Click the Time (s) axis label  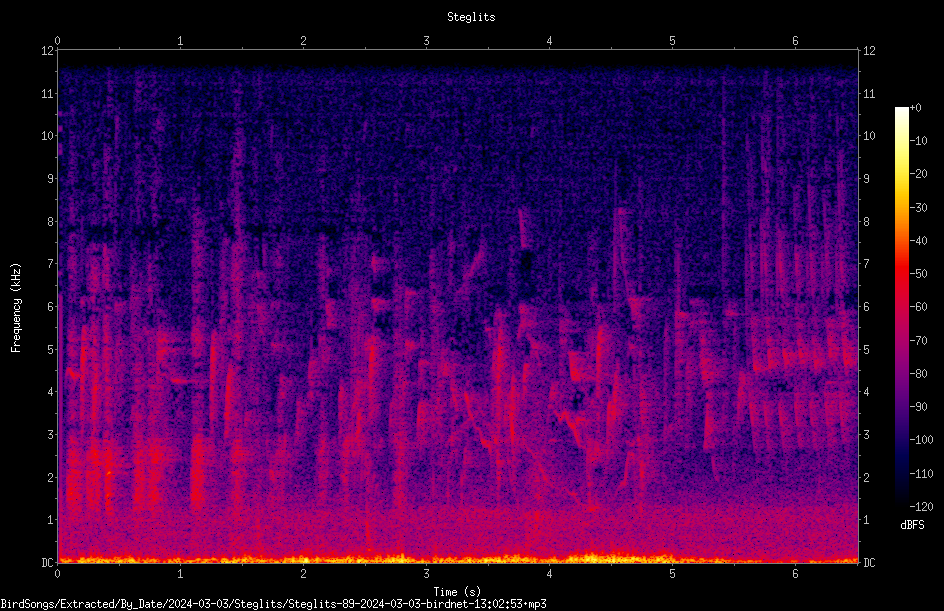(457, 592)
